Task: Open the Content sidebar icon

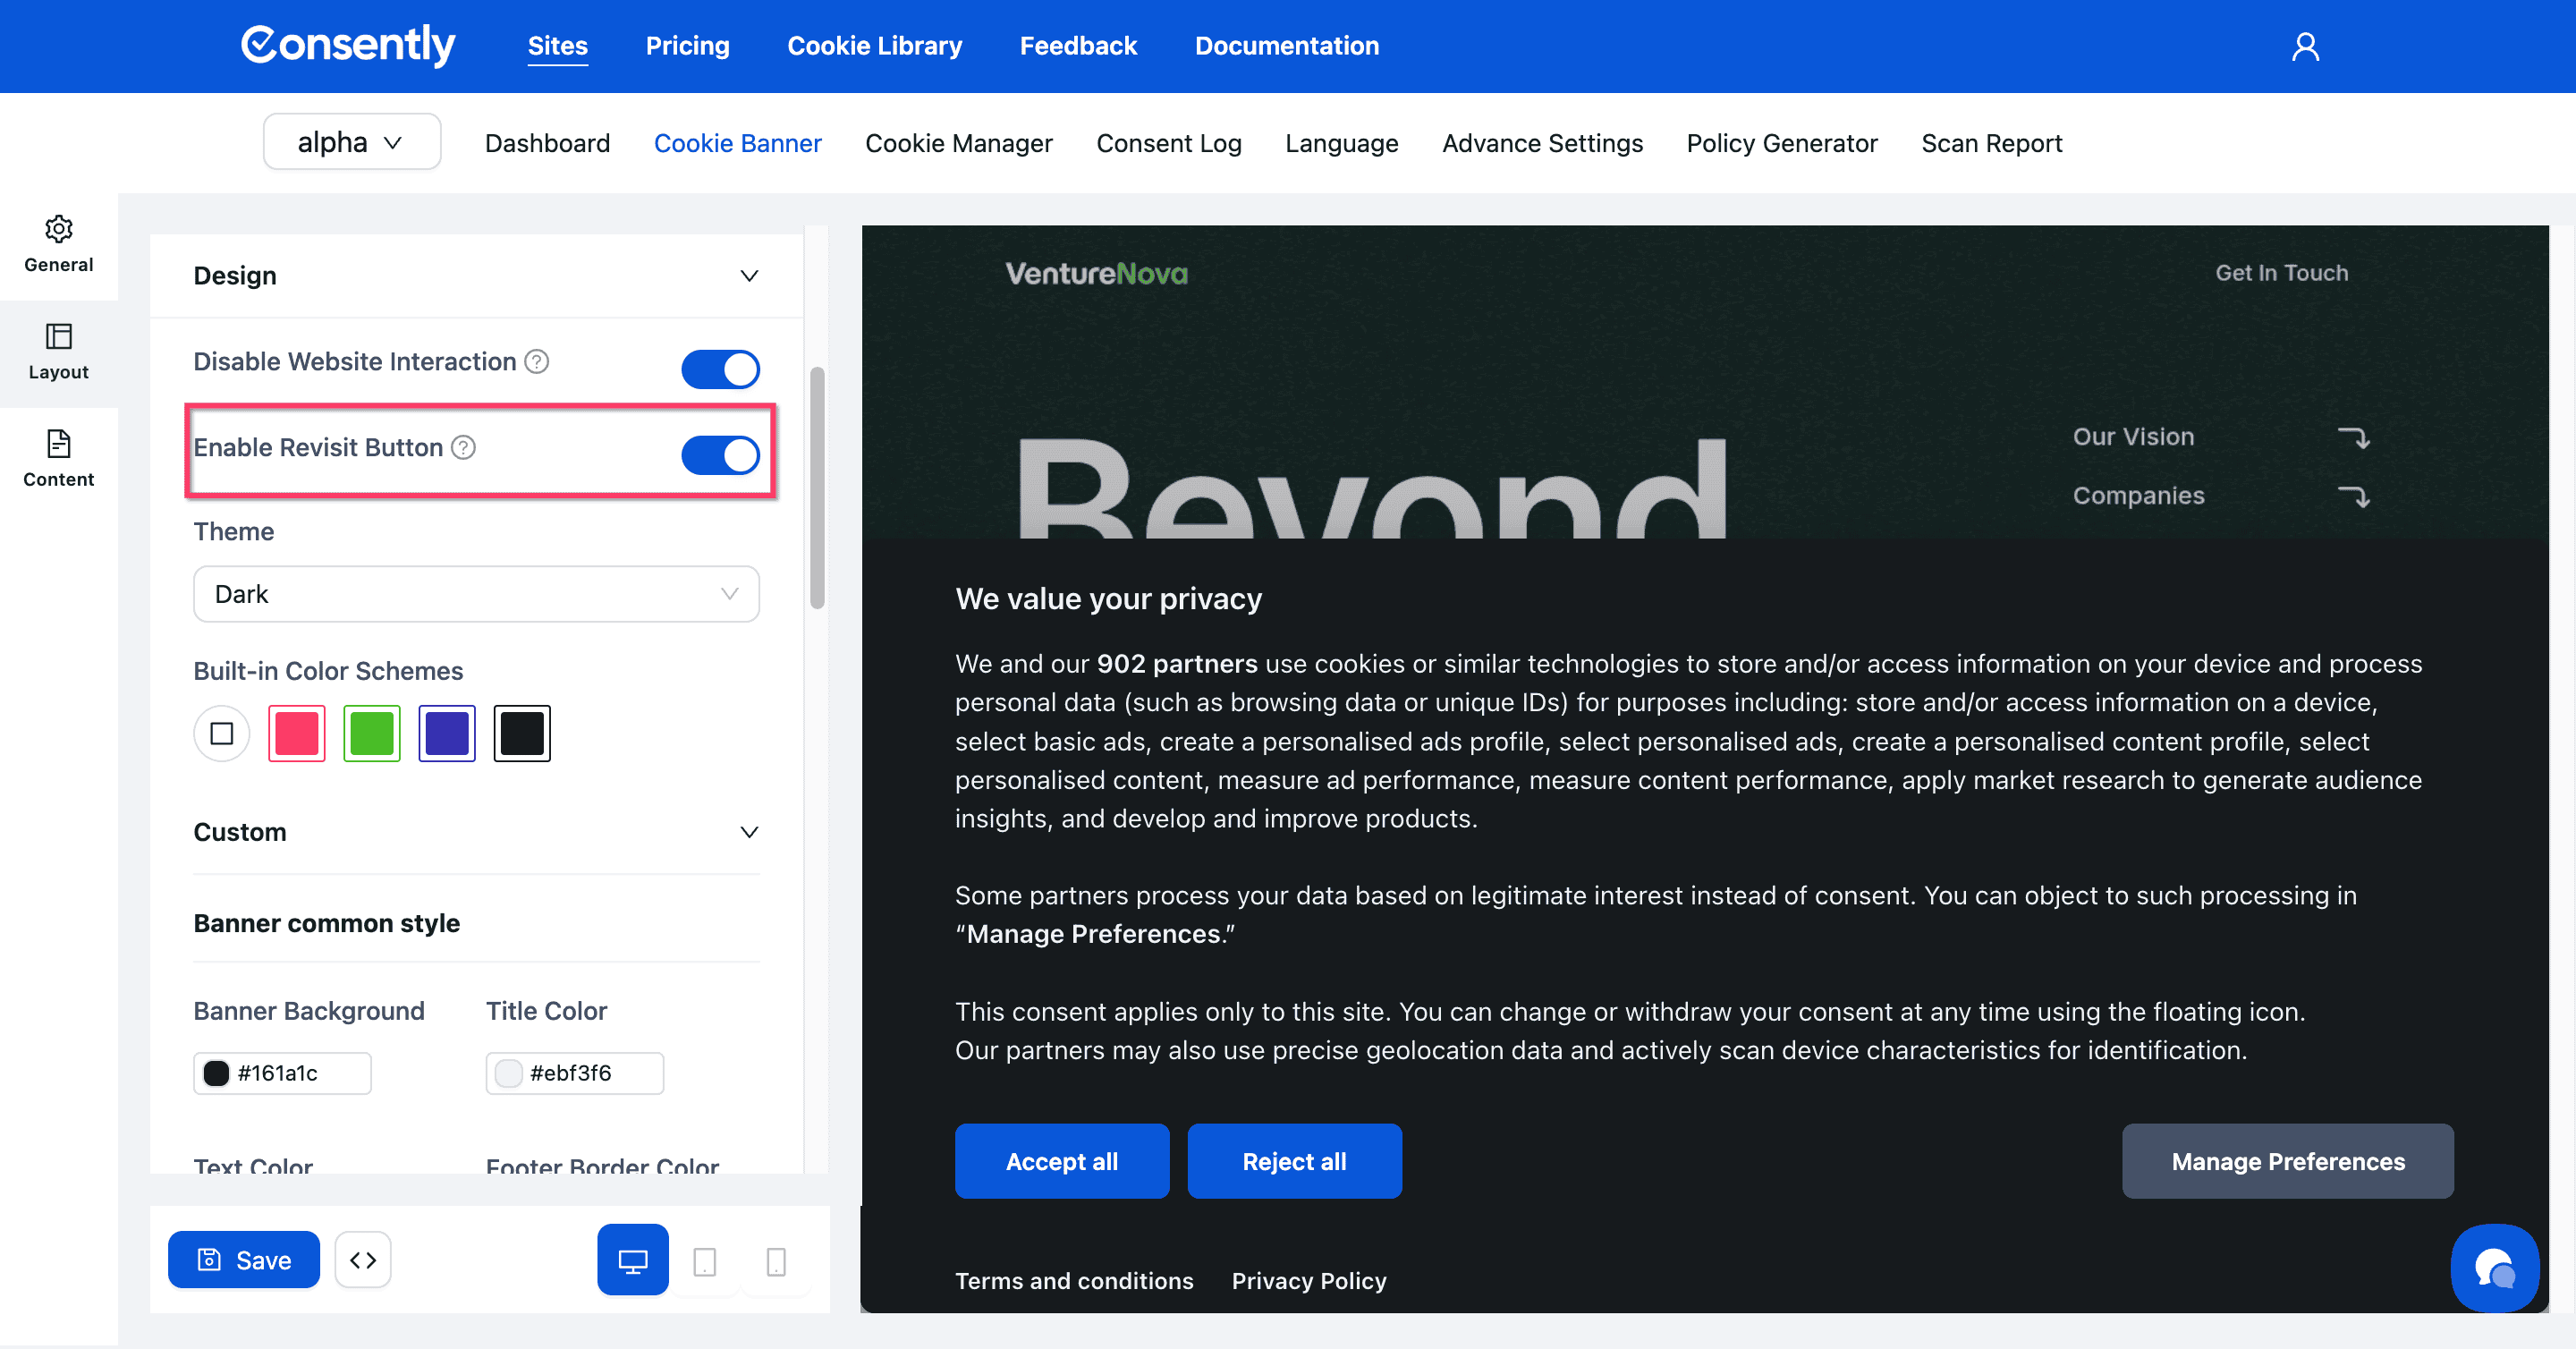Action: 58,458
